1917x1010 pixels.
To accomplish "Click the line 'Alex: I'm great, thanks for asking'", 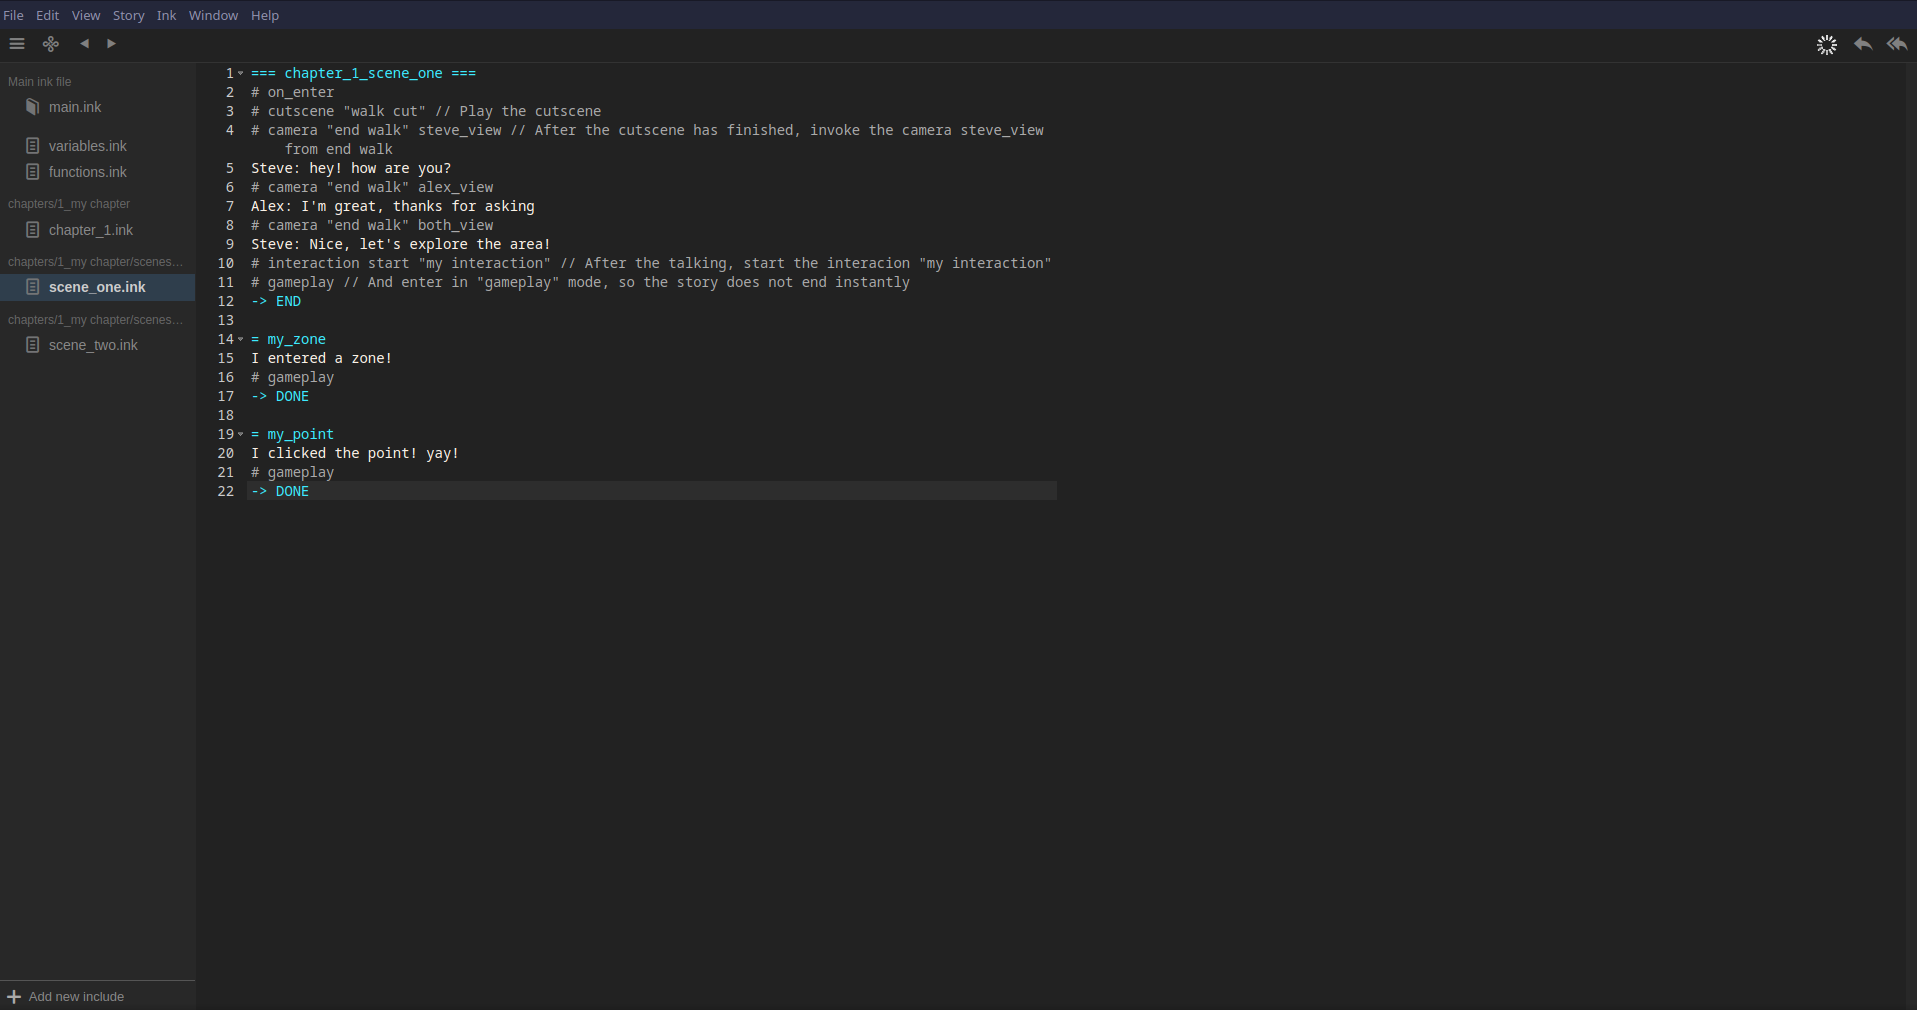I will [x=393, y=206].
